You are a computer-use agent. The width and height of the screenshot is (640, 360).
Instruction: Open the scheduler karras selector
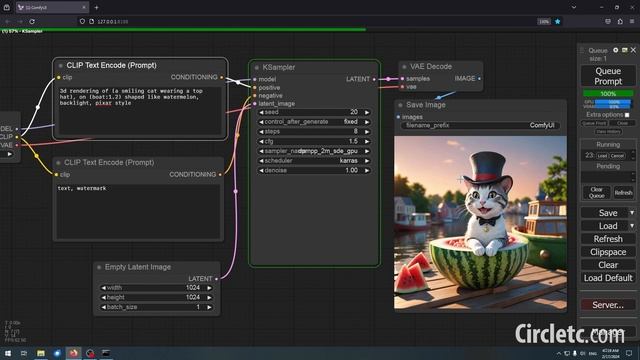314,161
